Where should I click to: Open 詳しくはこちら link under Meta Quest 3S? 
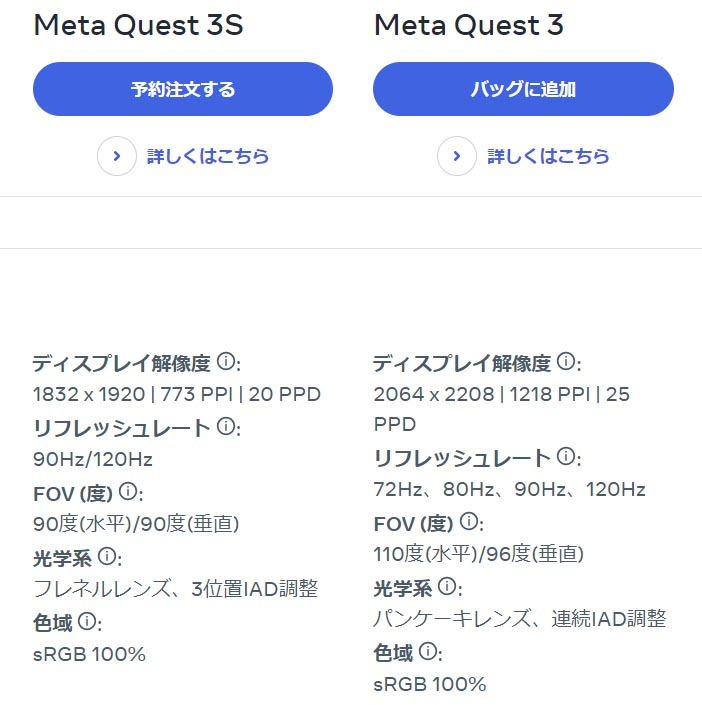[208, 156]
